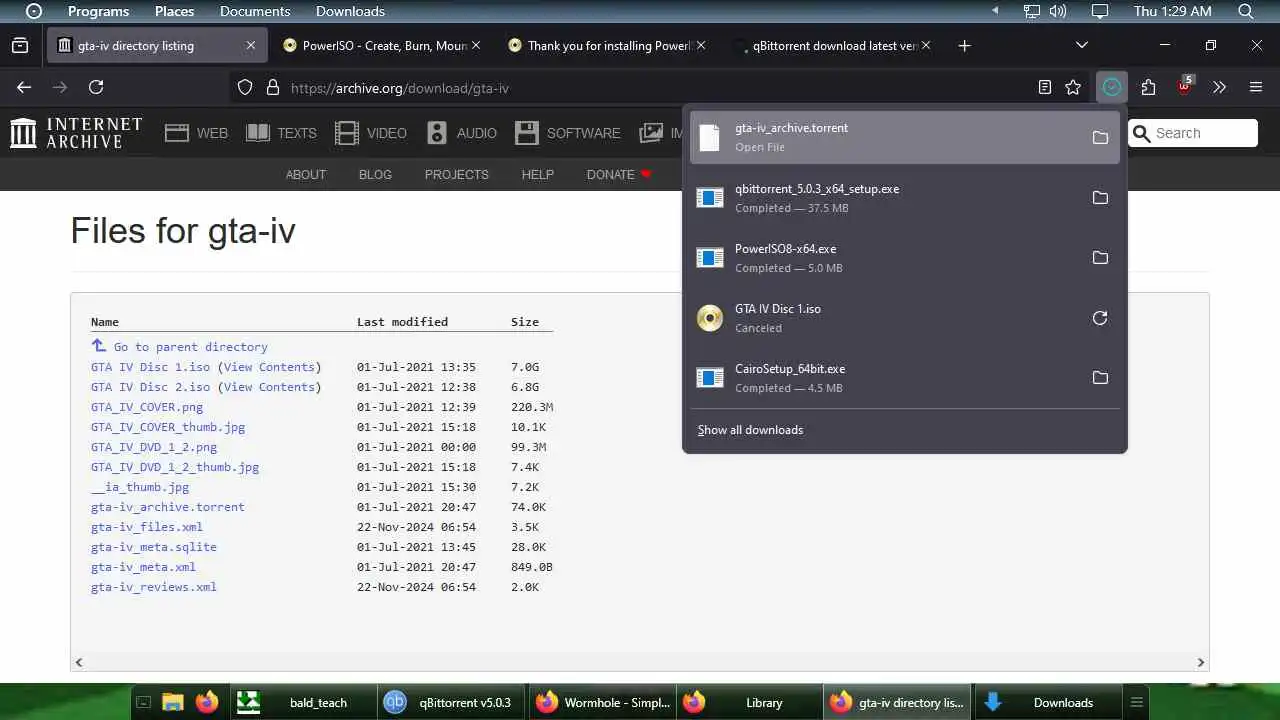Image resolution: width=1280 pixels, height=720 pixels.
Task: Click BLOG in Archive subnav
Action: tap(375, 174)
